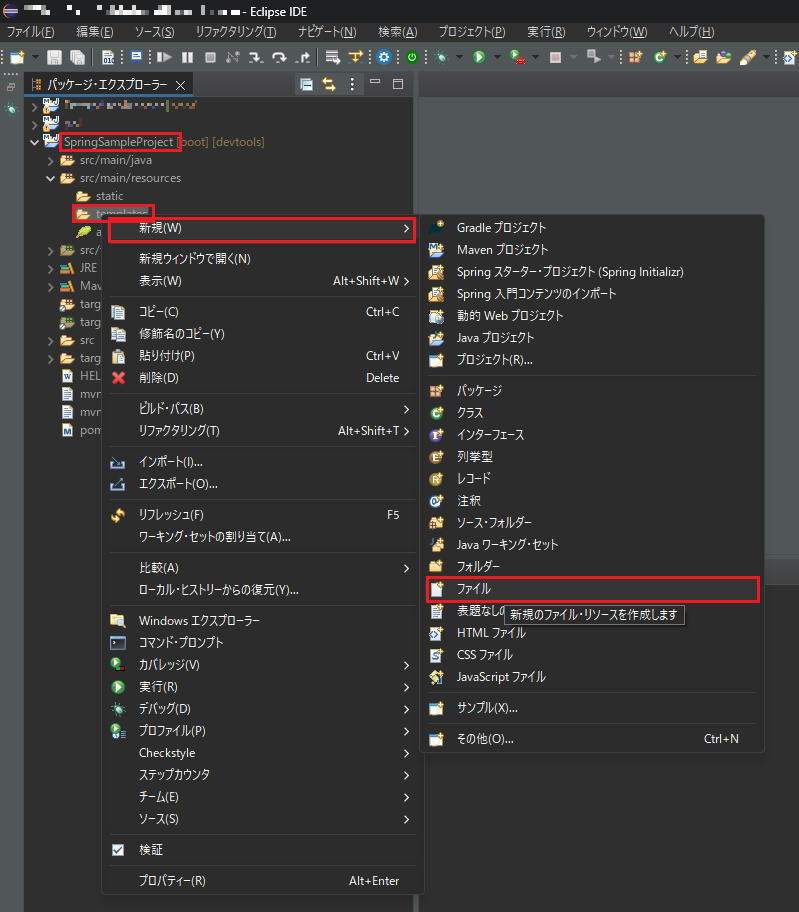Open the Package Explorer view menu dots
This screenshot has height=912, width=799.
(x=352, y=85)
